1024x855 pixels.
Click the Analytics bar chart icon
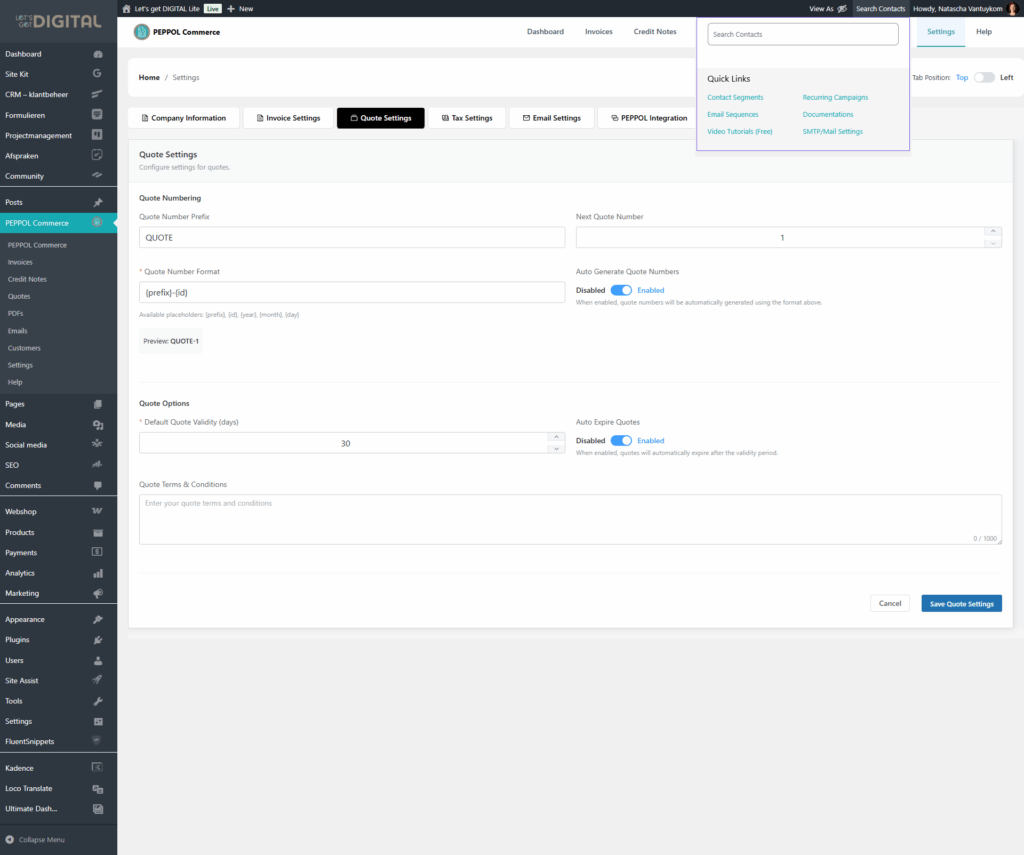[x=97, y=573]
